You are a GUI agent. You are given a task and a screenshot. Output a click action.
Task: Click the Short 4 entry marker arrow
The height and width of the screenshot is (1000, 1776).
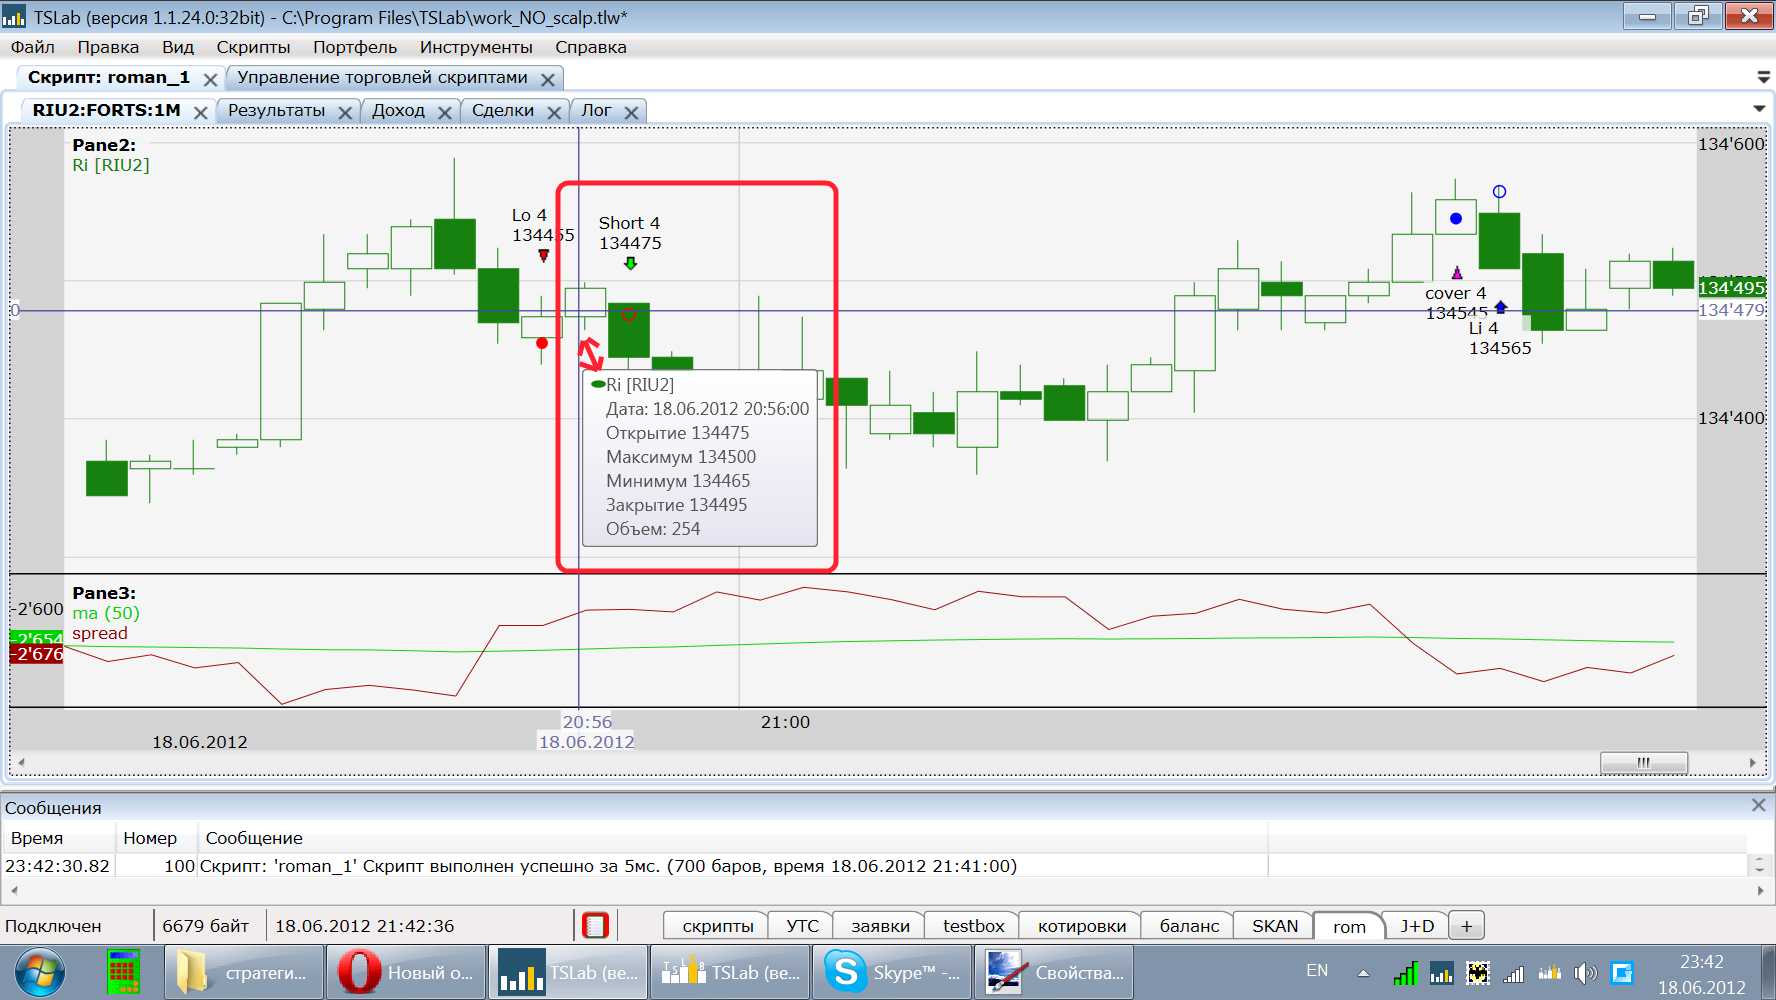(630, 263)
